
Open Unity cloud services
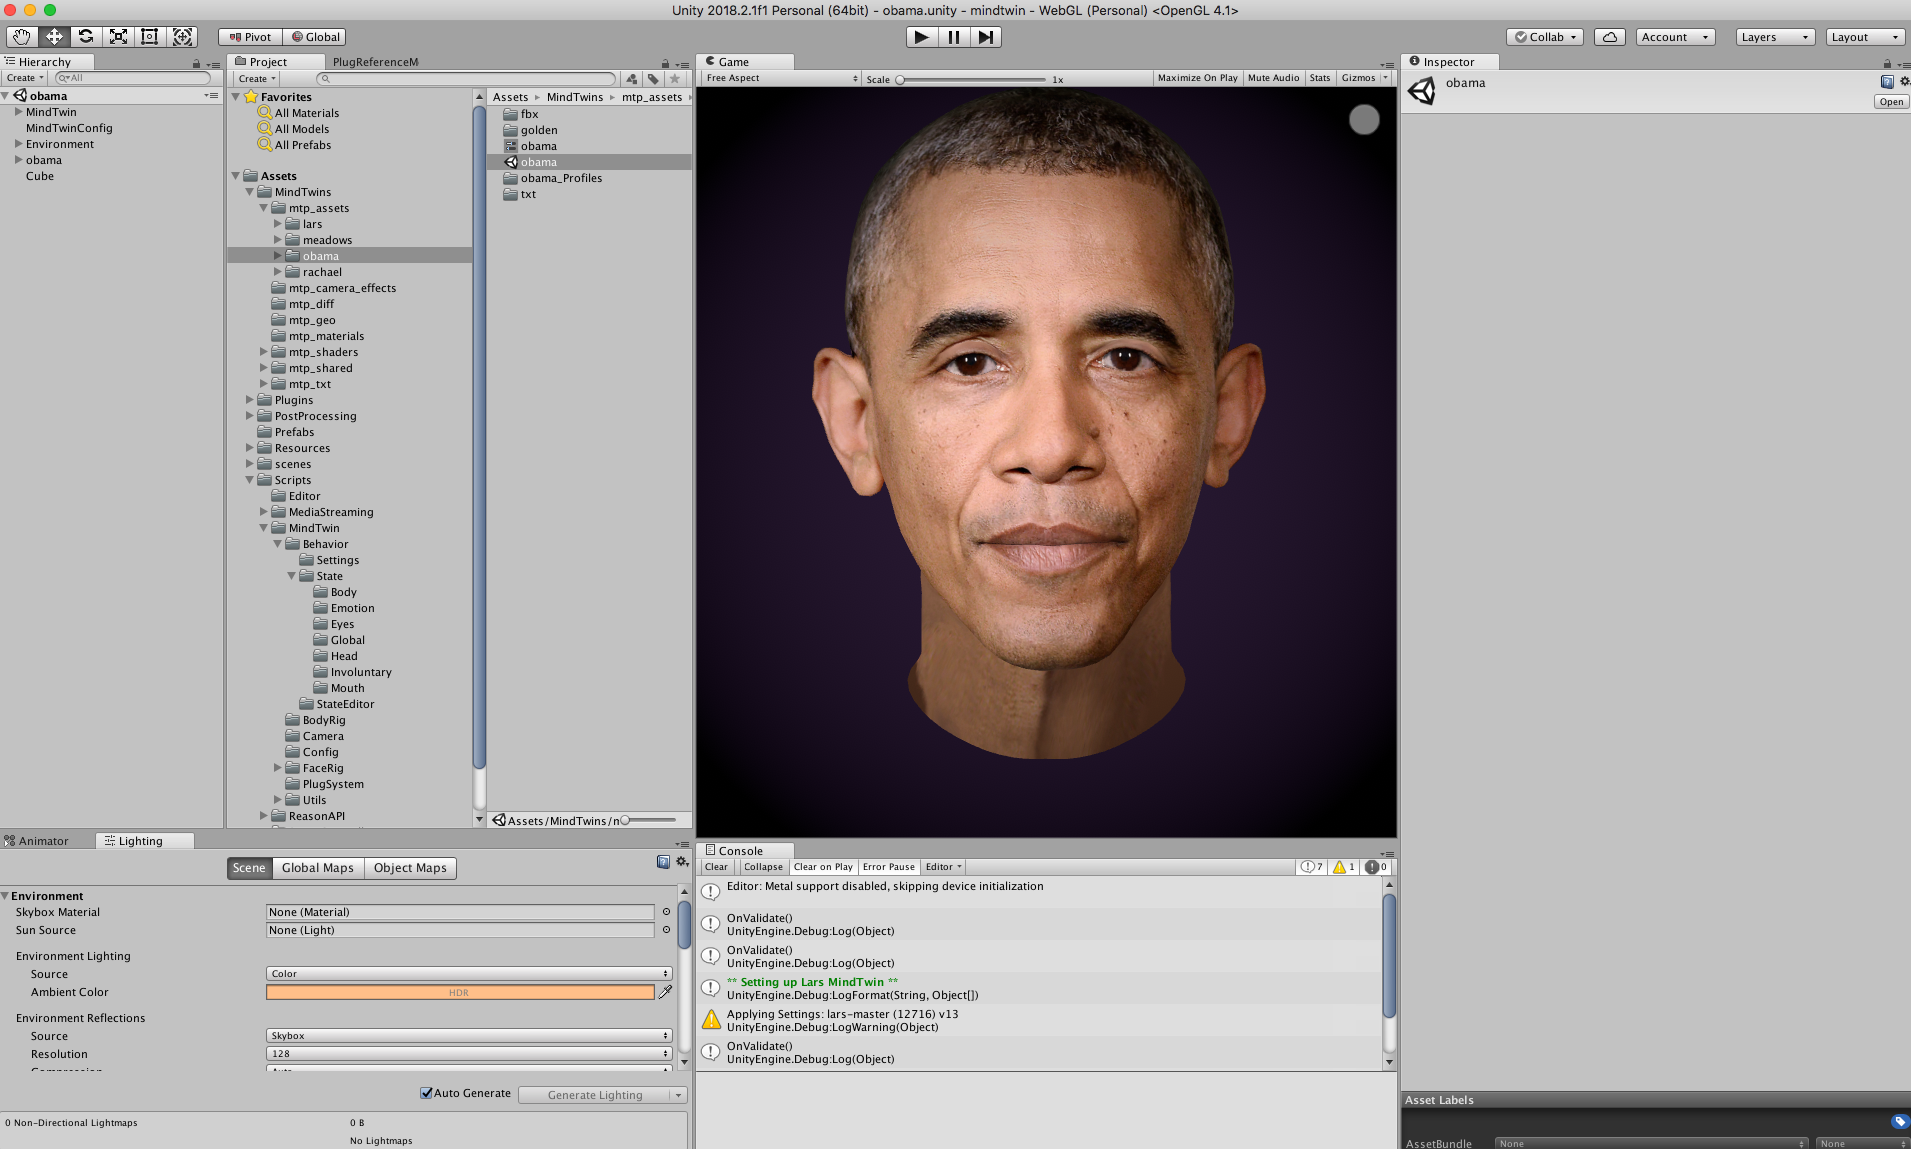pos(1609,37)
